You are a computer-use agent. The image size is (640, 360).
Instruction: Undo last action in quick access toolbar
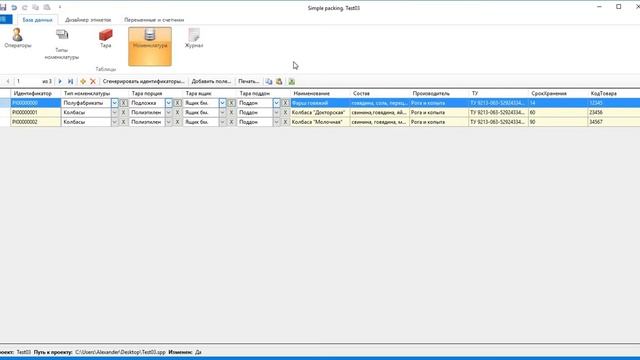[14, 7]
